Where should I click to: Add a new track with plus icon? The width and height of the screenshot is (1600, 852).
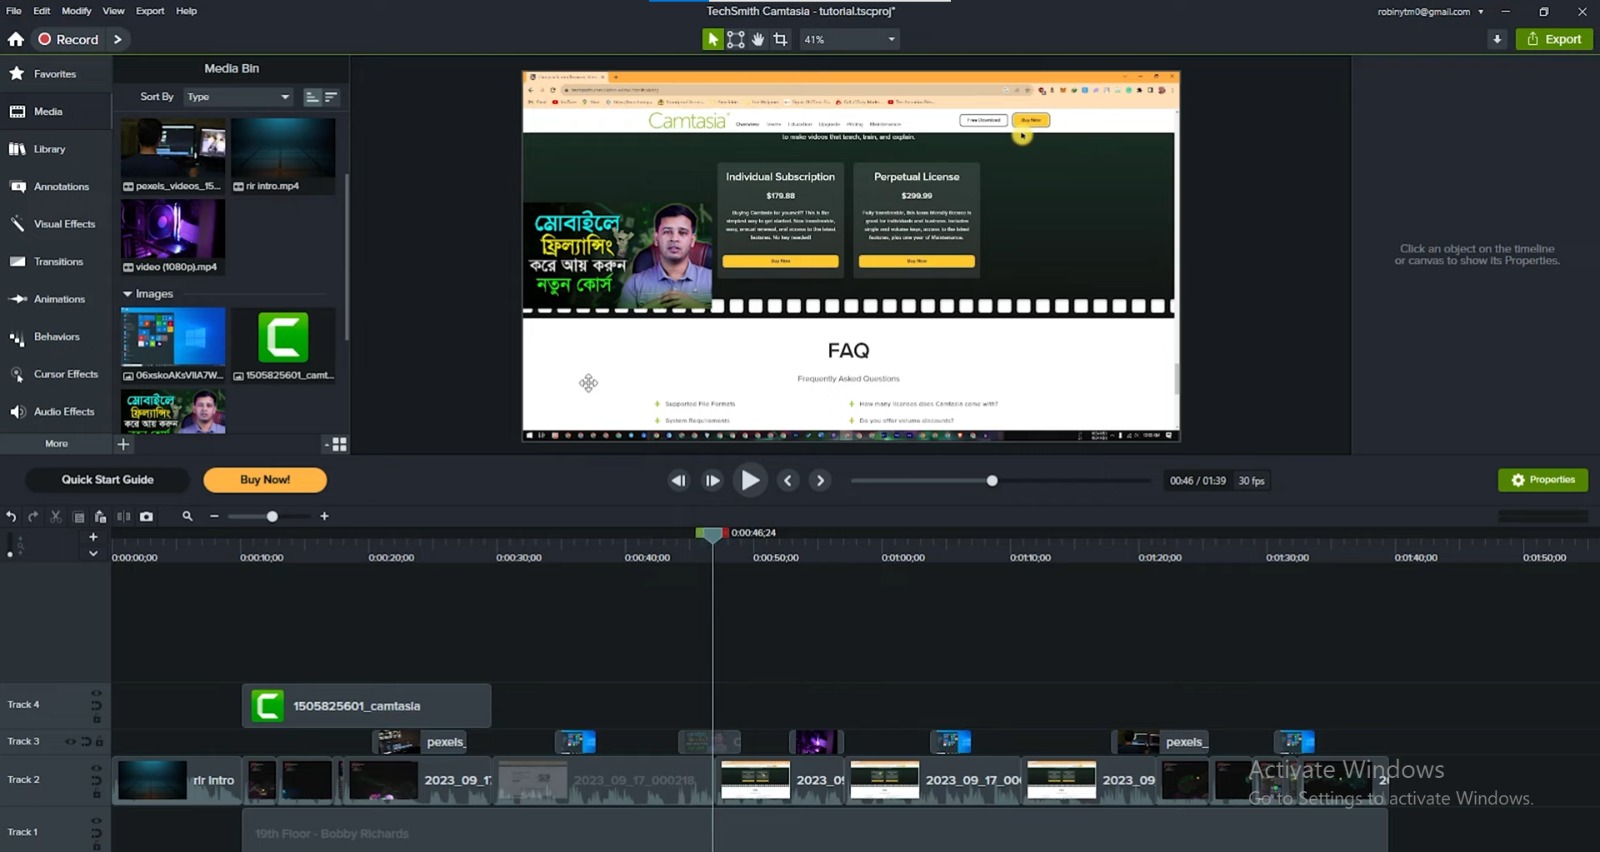[x=93, y=537]
